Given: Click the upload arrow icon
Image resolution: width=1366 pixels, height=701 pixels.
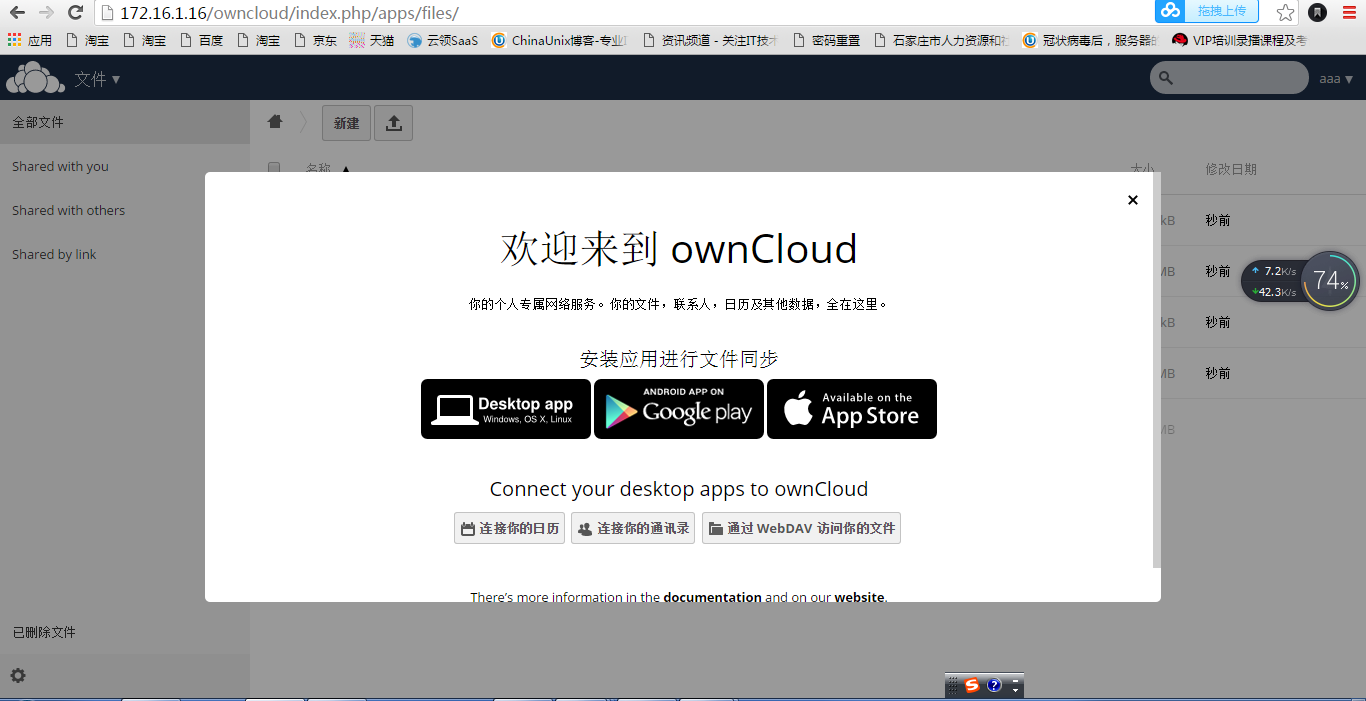Looking at the screenshot, I should click(x=393, y=123).
